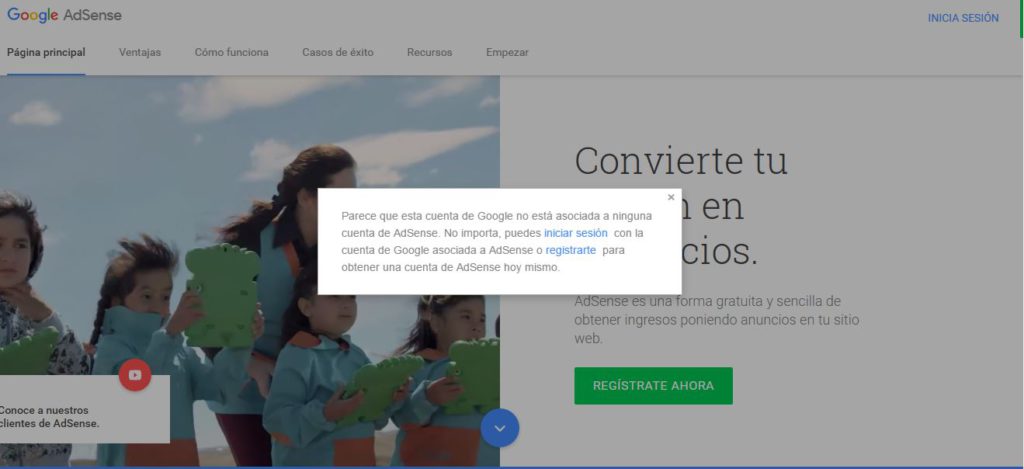
Task: Click the blue down-arrow circle button
Action: coord(500,428)
